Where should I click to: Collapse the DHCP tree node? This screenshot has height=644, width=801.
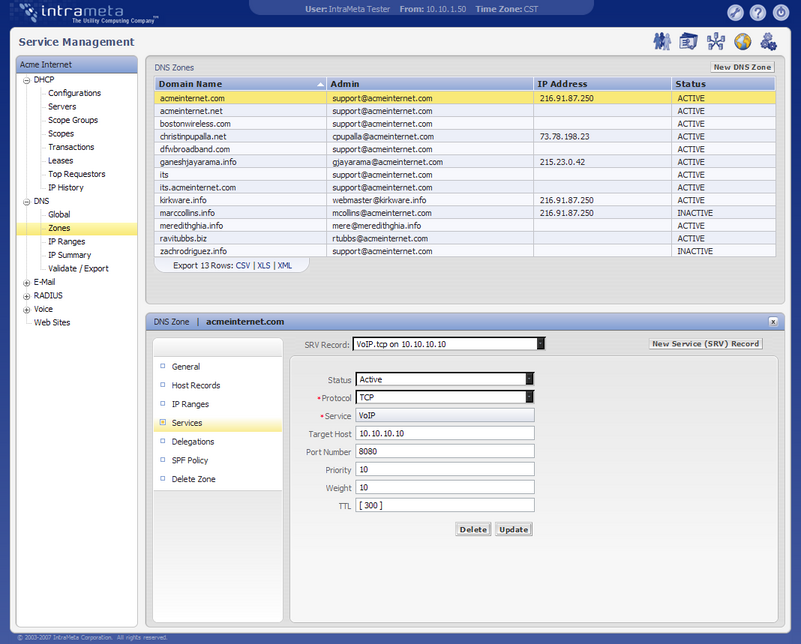click(x=27, y=80)
